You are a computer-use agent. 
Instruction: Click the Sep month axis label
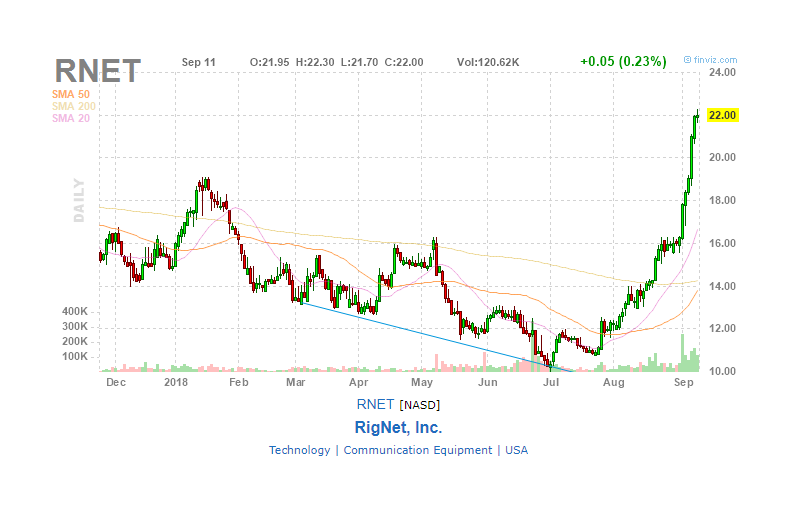point(683,382)
